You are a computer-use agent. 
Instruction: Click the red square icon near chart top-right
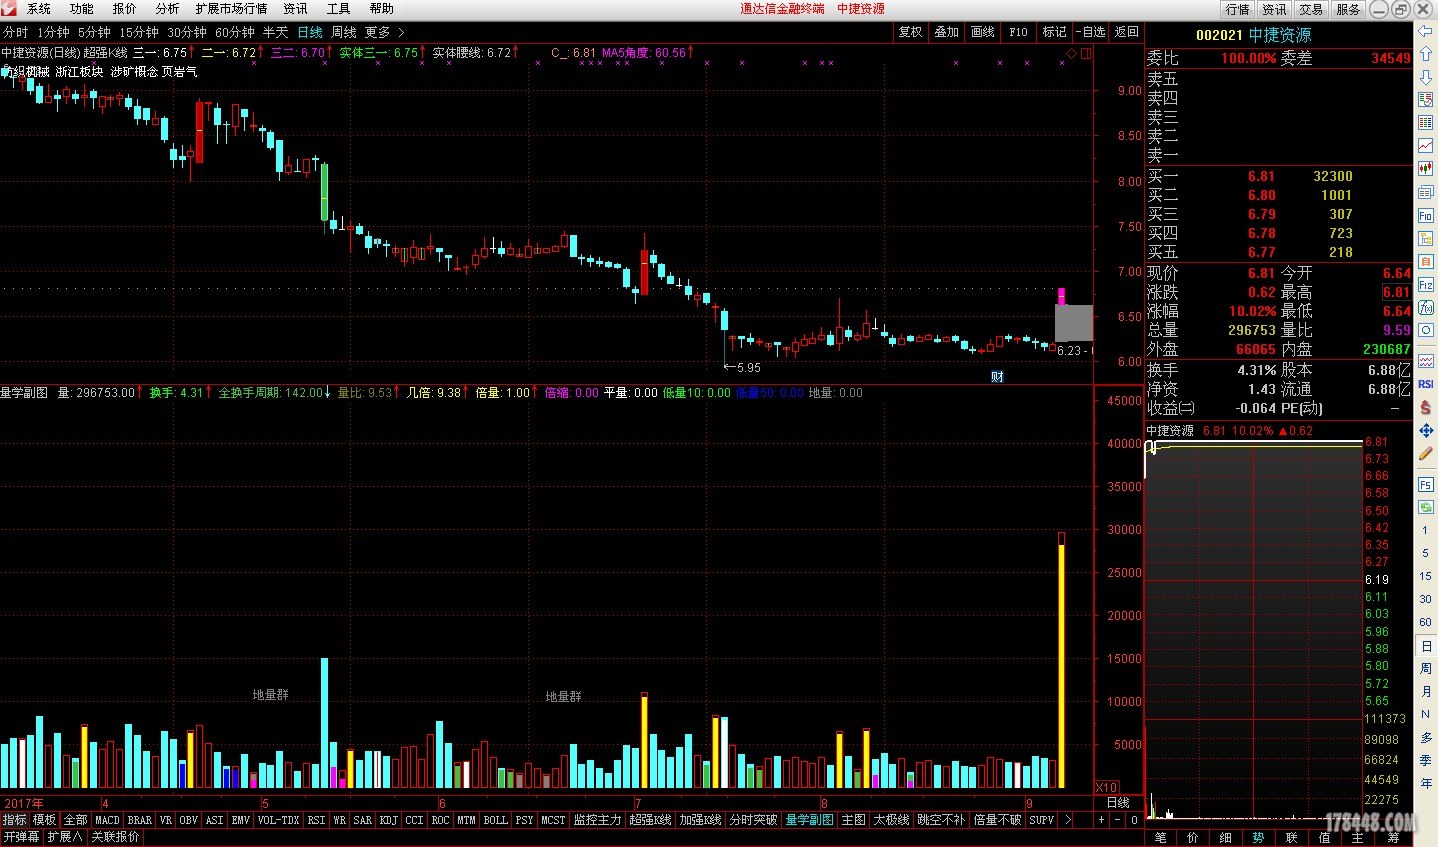click(x=1086, y=54)
